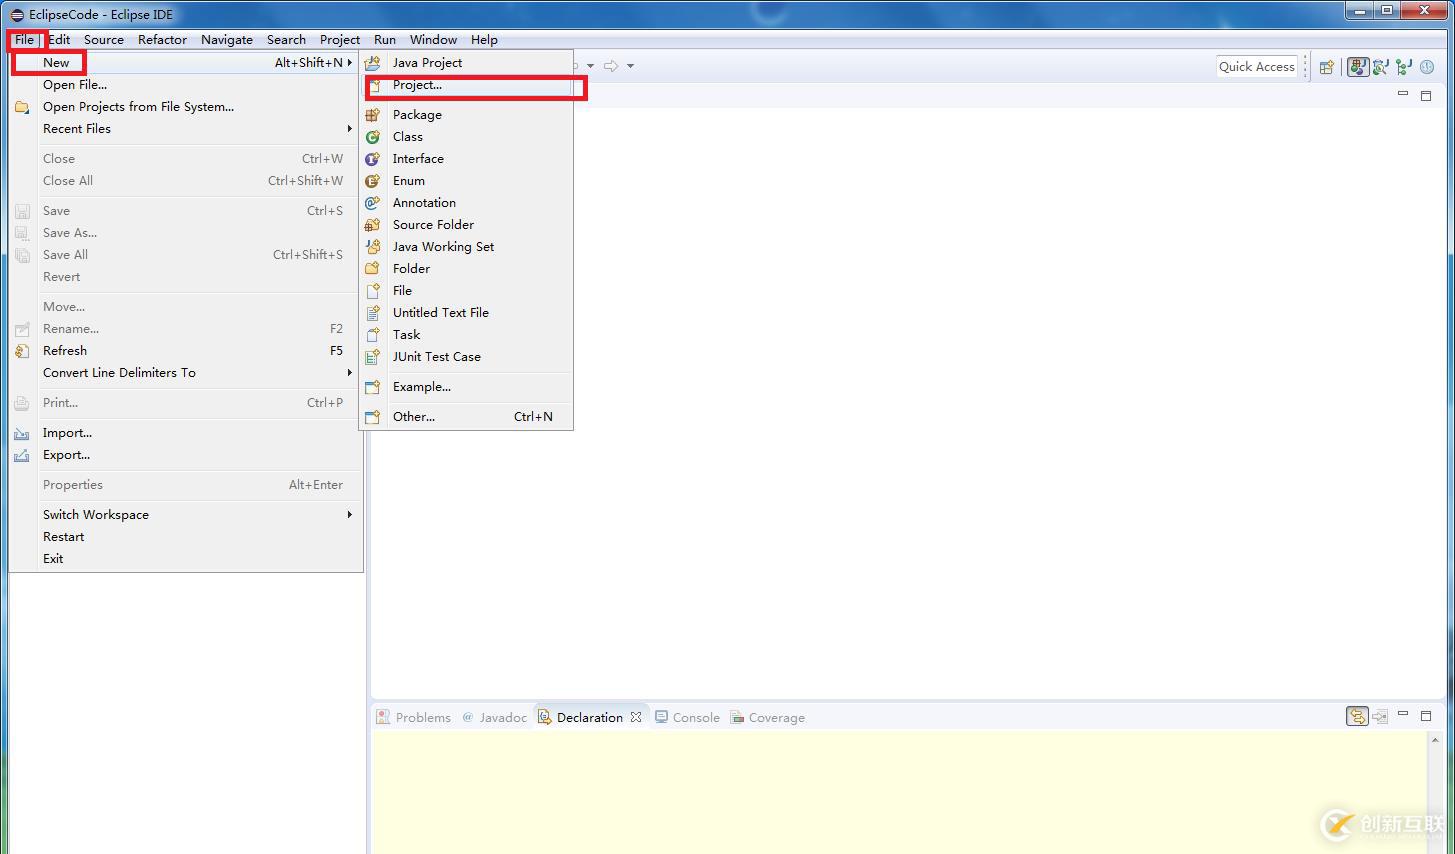Click the green Class icon
The image size is (1455, 854).
(373, 137)
